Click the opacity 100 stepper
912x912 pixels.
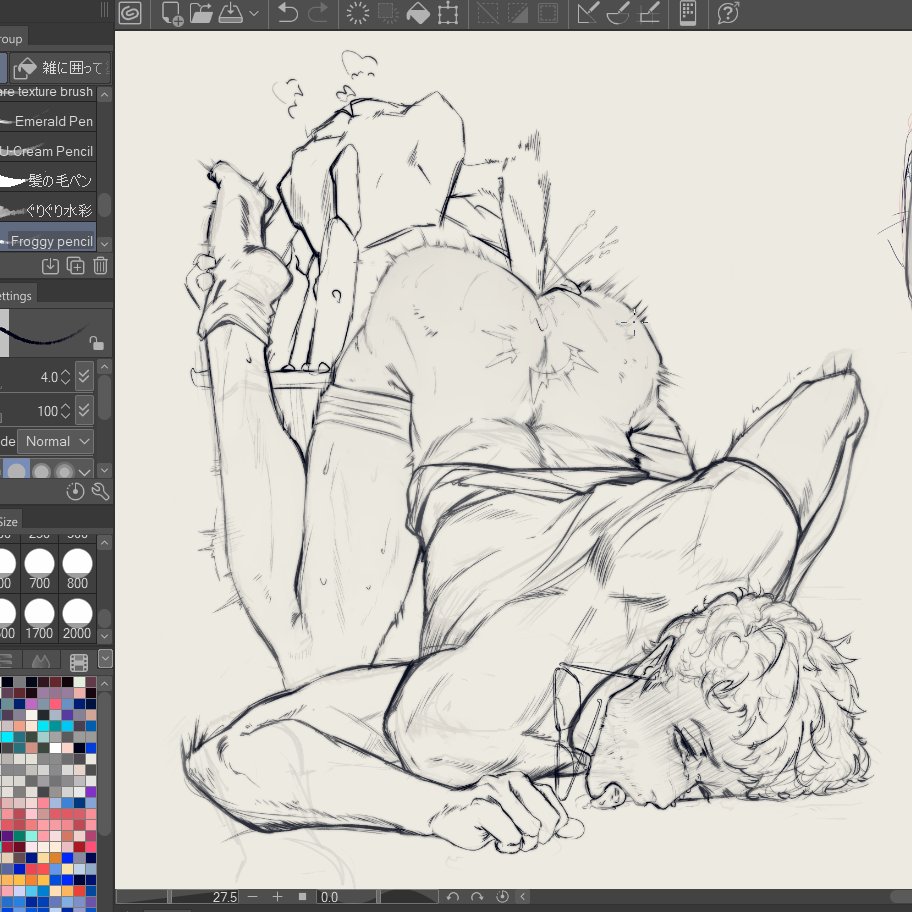[x=66, y=411]
